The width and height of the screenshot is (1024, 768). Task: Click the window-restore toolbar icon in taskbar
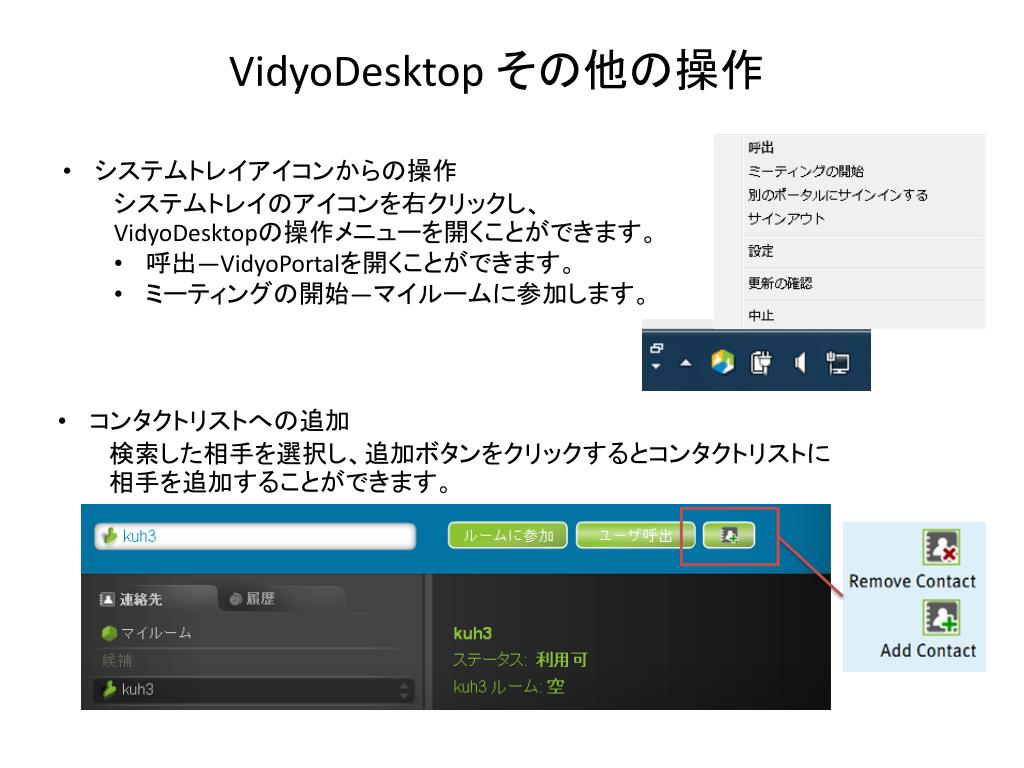click(x=657, y=348)
